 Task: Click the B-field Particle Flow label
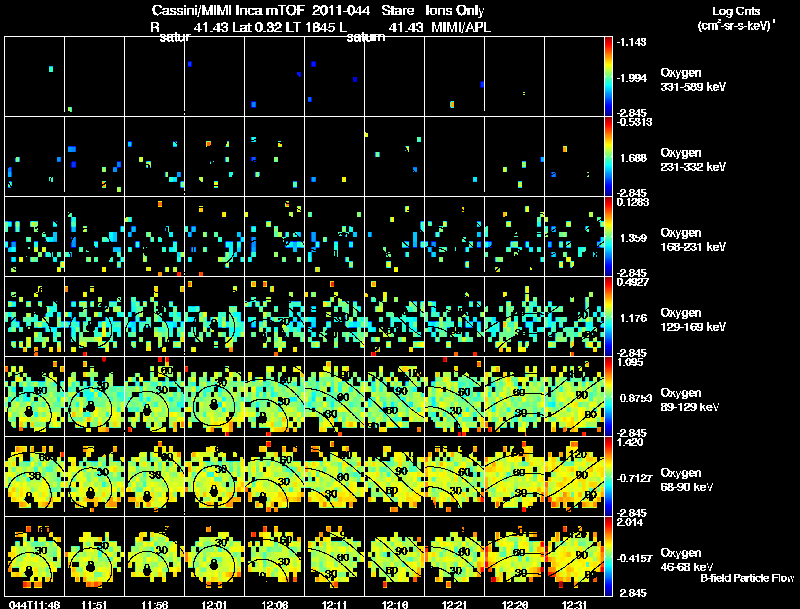[747, 578]
